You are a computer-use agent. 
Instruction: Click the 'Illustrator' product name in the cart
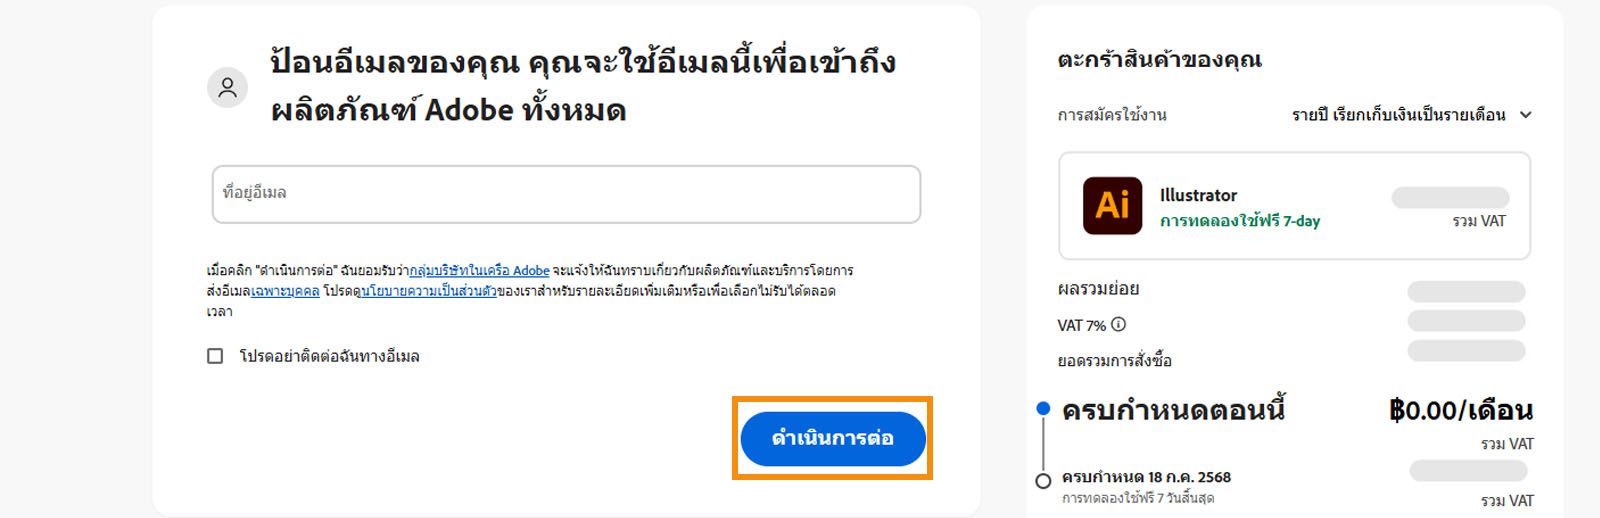coord(1198,195)
